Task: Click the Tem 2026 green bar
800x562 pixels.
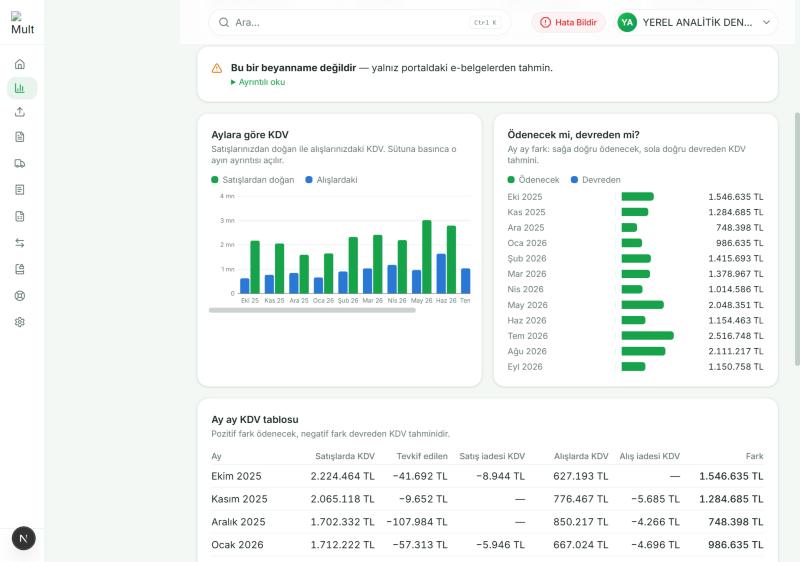Action: click(x=647, y=336)
